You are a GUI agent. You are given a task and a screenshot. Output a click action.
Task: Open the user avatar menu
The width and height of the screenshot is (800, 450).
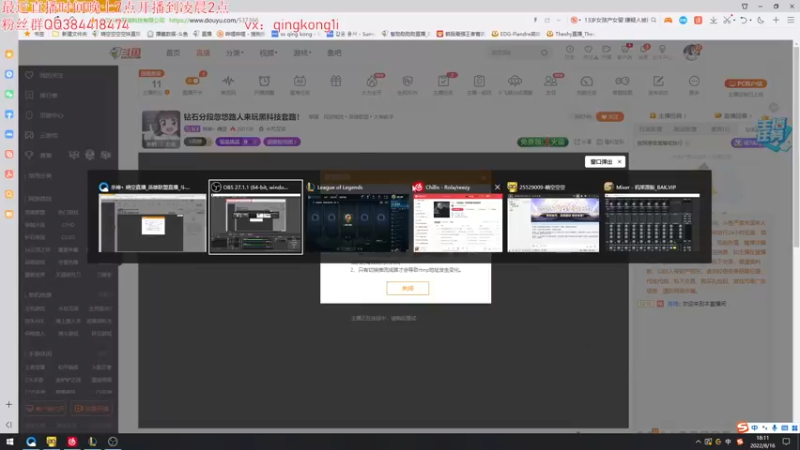[692, 52]
